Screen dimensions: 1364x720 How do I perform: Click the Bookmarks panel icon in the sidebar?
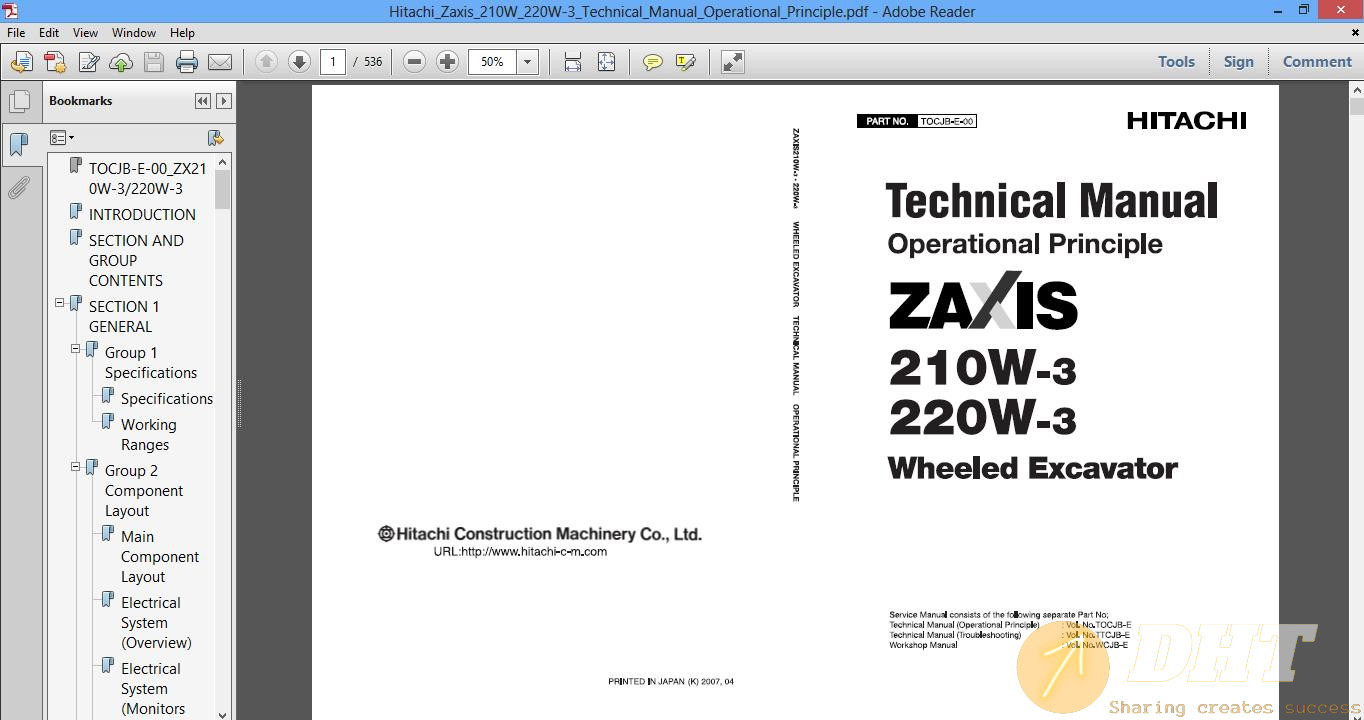19,145
